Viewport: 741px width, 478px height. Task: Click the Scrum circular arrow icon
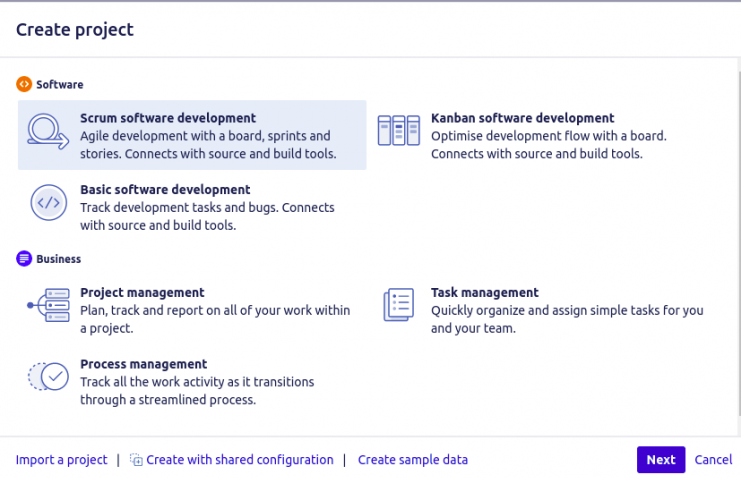pos(47,133)
